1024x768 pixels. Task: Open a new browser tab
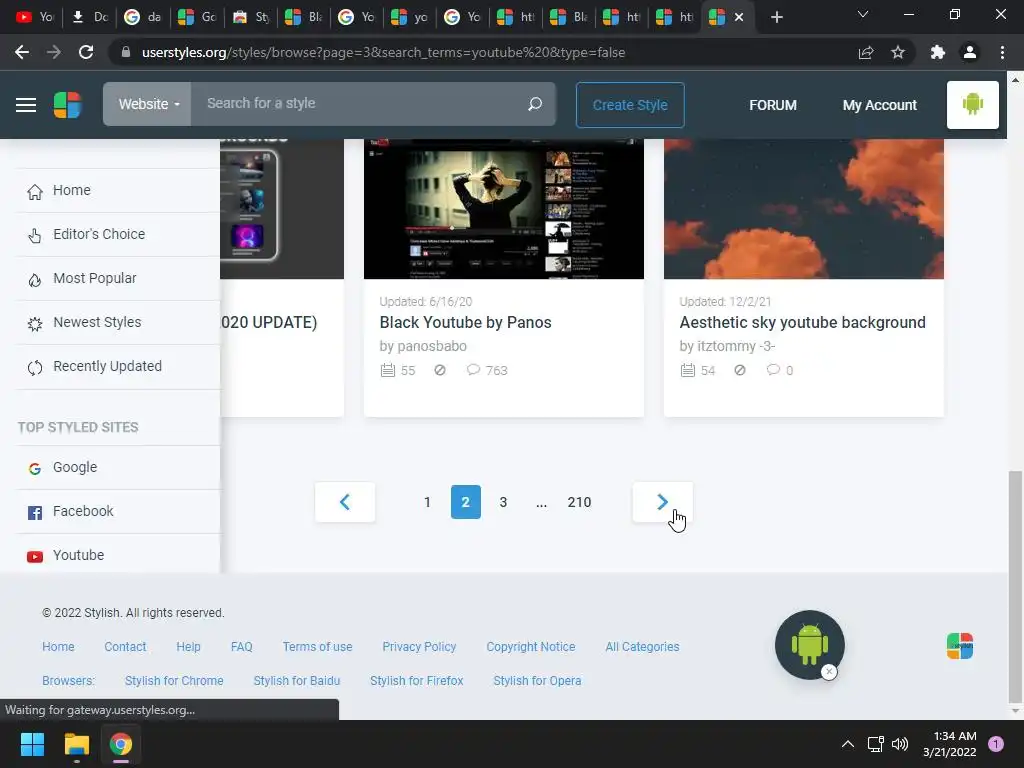tap(776, 17)
